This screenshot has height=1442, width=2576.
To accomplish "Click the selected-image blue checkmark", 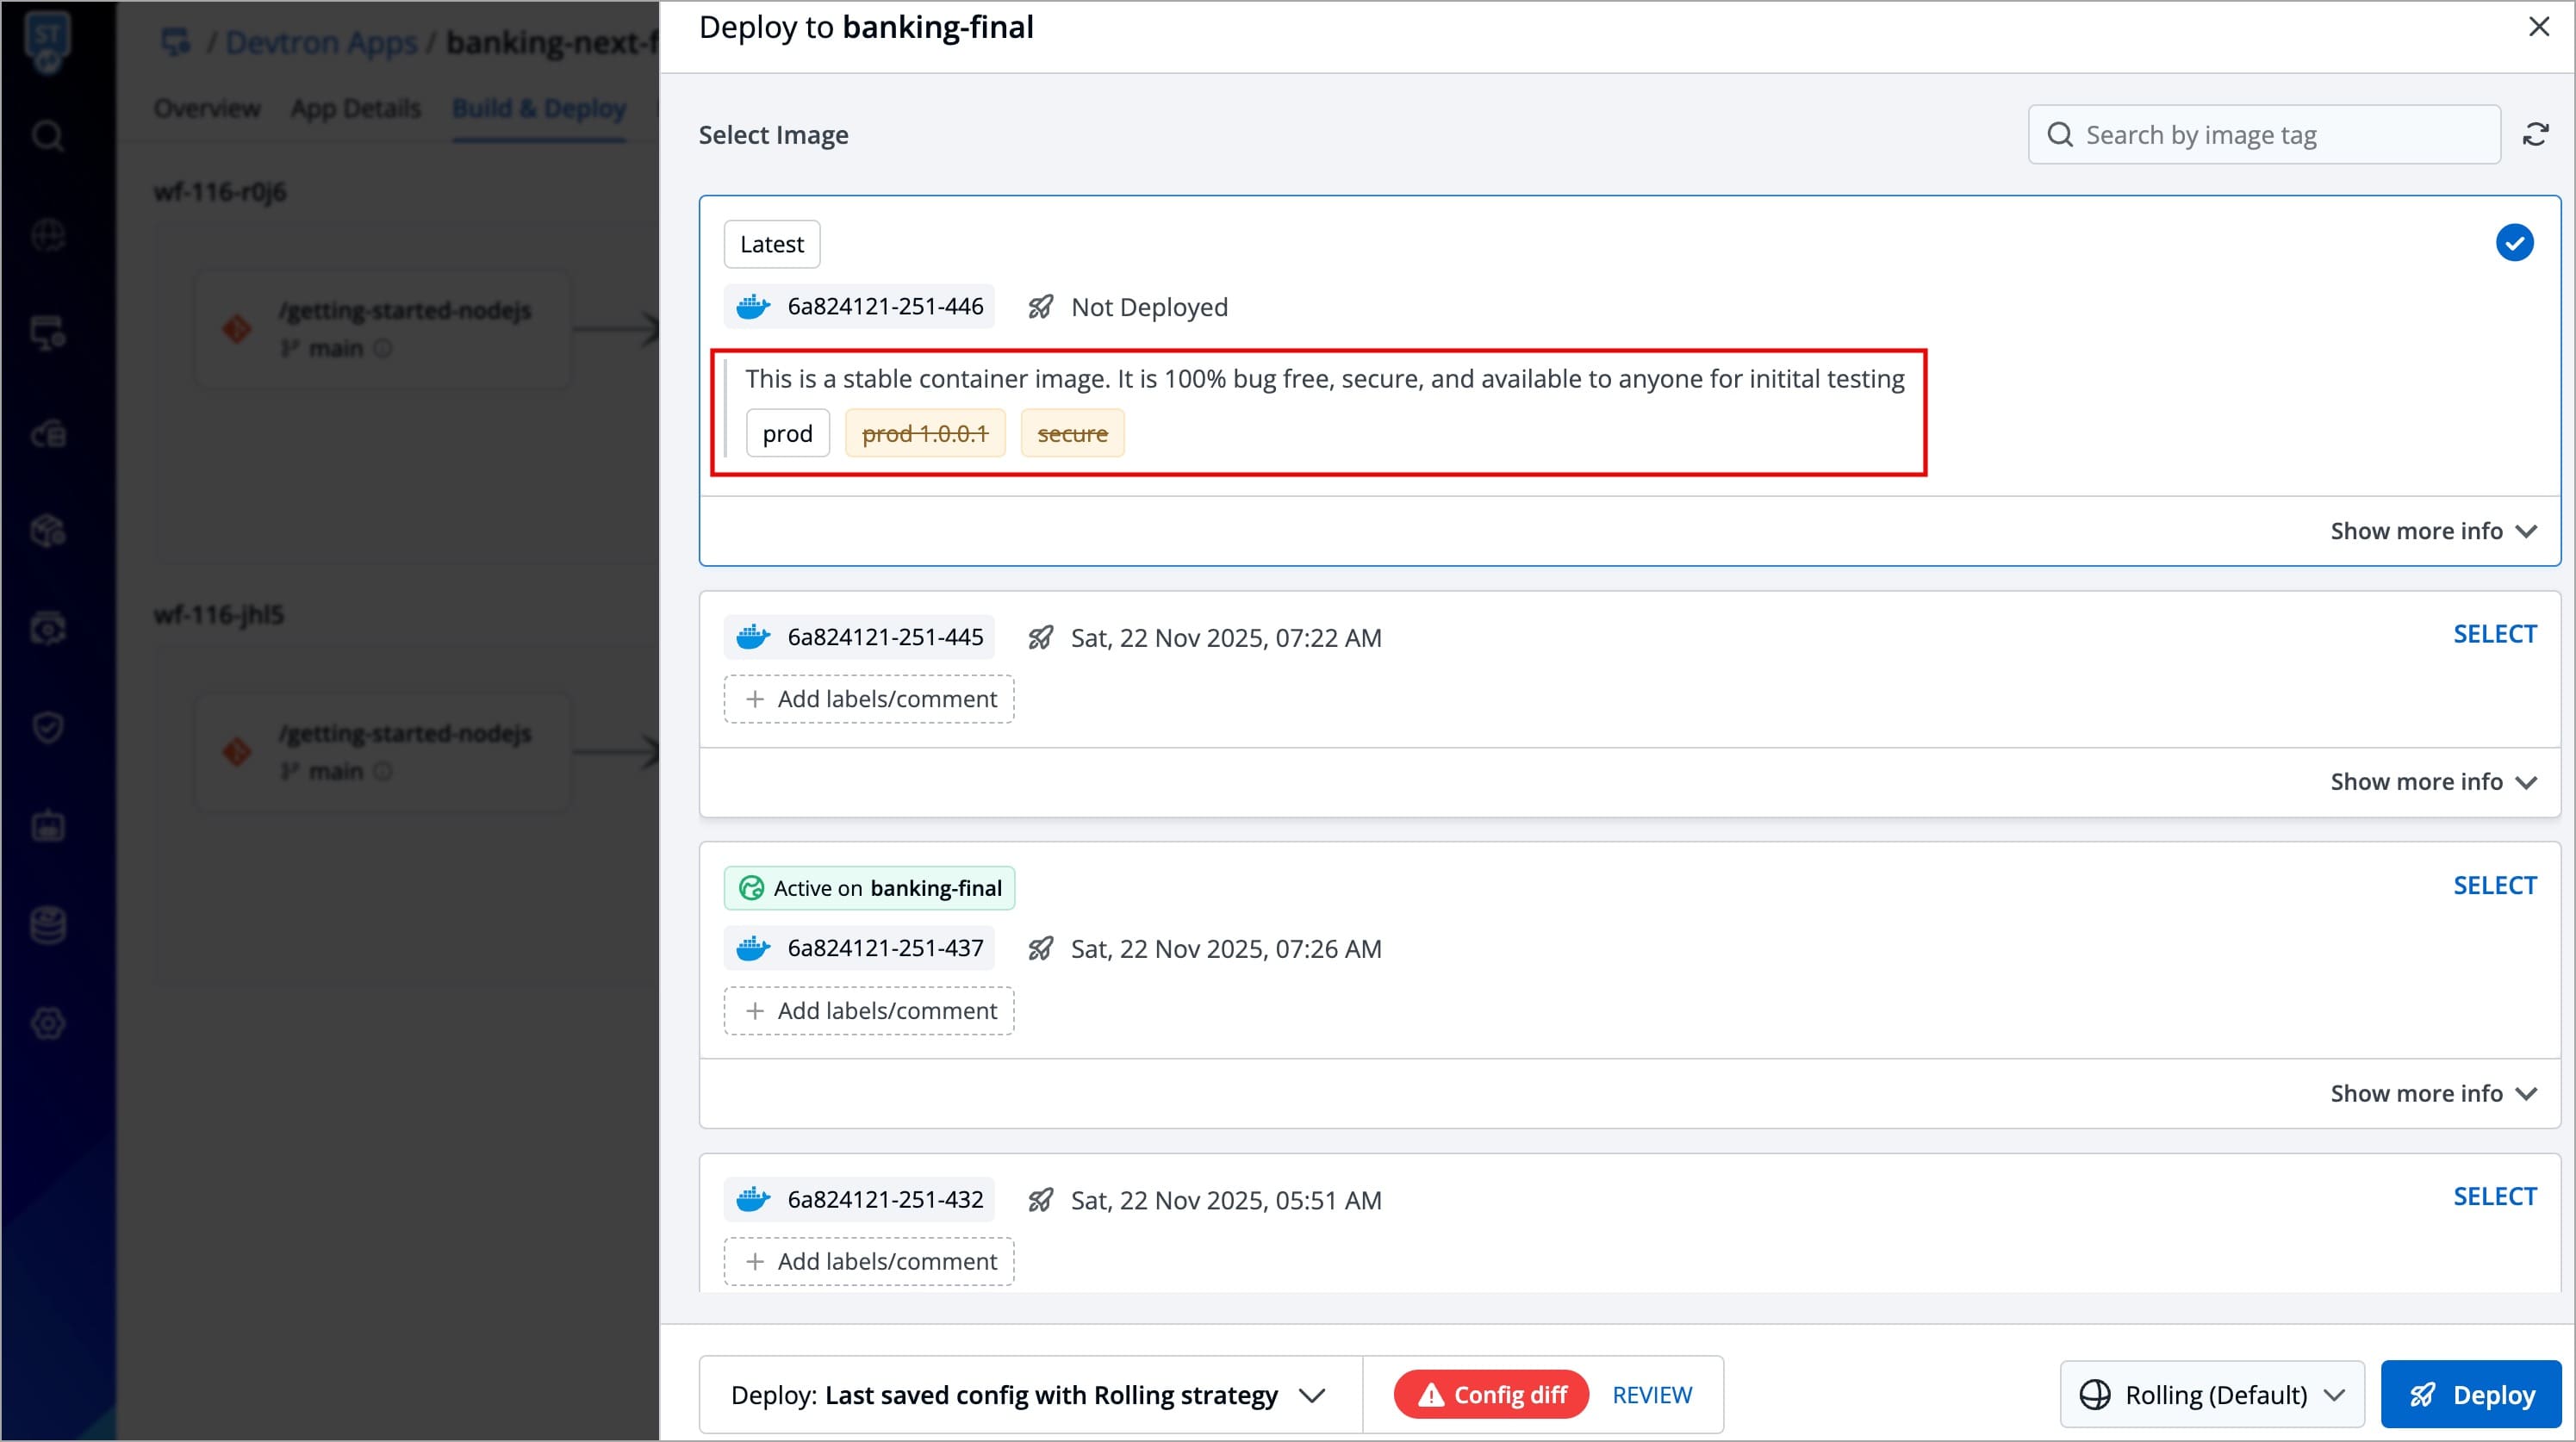I will tap(2513, 243).
